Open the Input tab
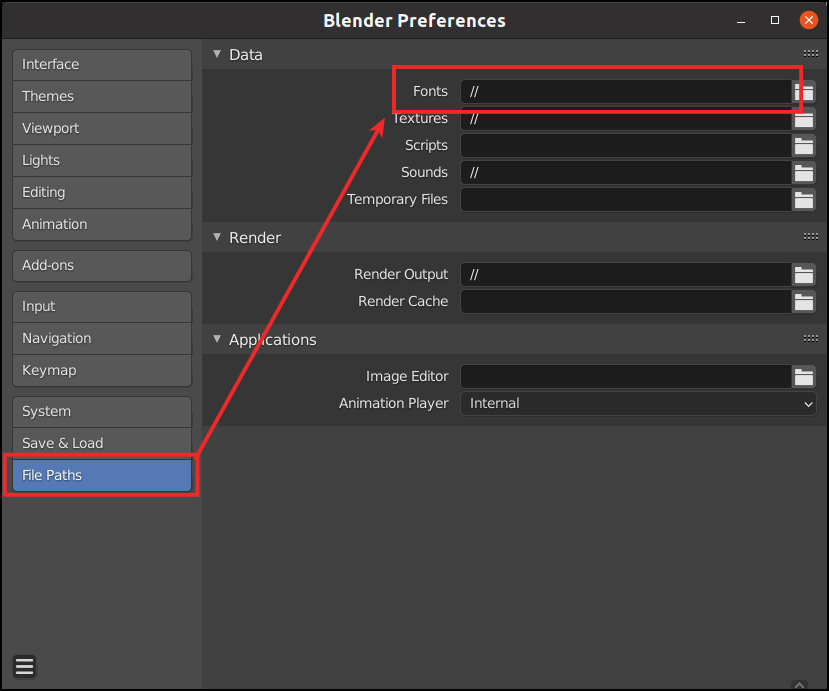Image resolution: width=829 pixels, height=691 pixels. pos(102,307)
